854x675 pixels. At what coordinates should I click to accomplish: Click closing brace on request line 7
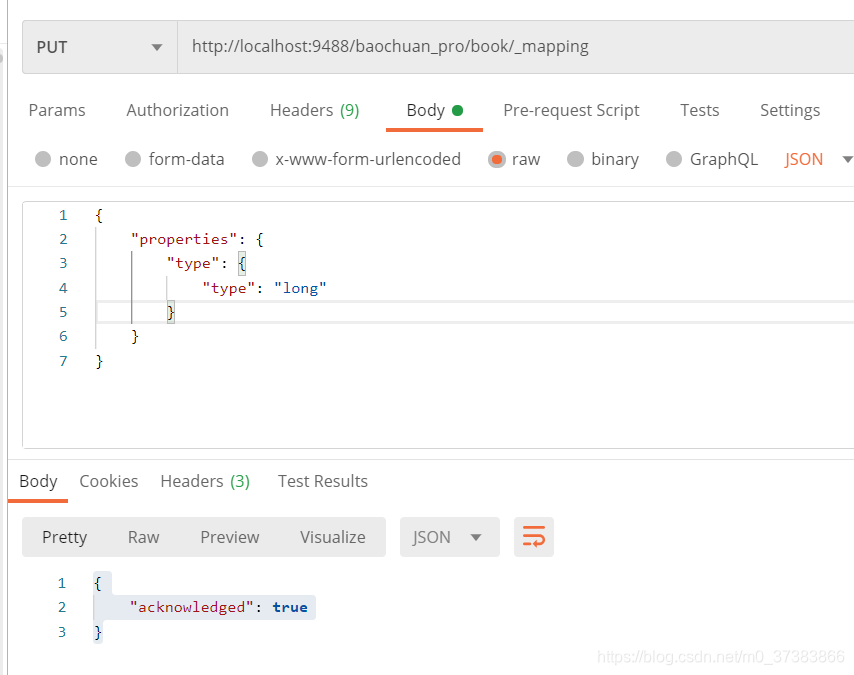(x=99, y=361)
